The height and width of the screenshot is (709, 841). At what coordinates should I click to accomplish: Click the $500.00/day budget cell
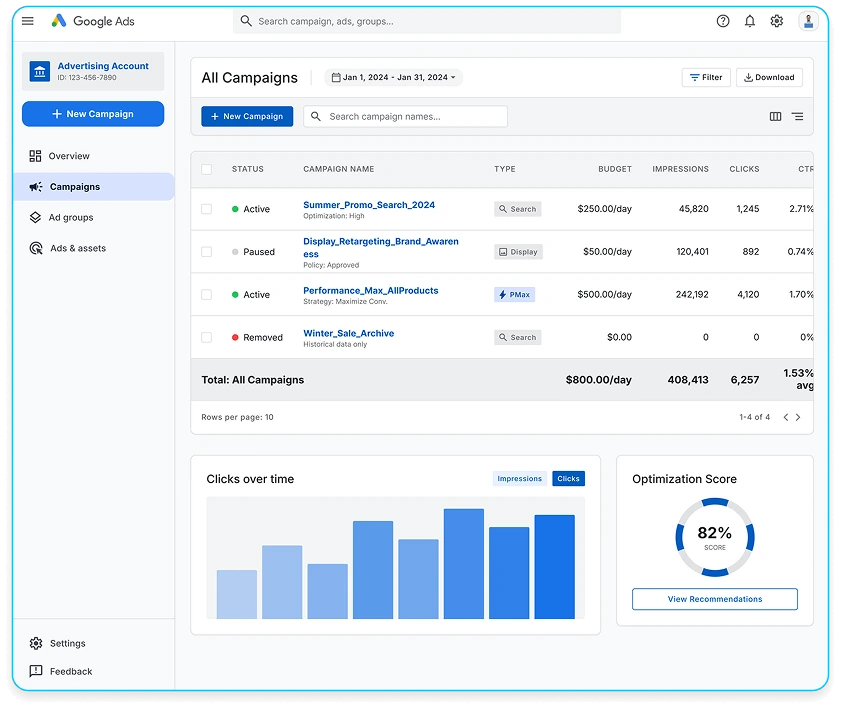coord(604,294)
